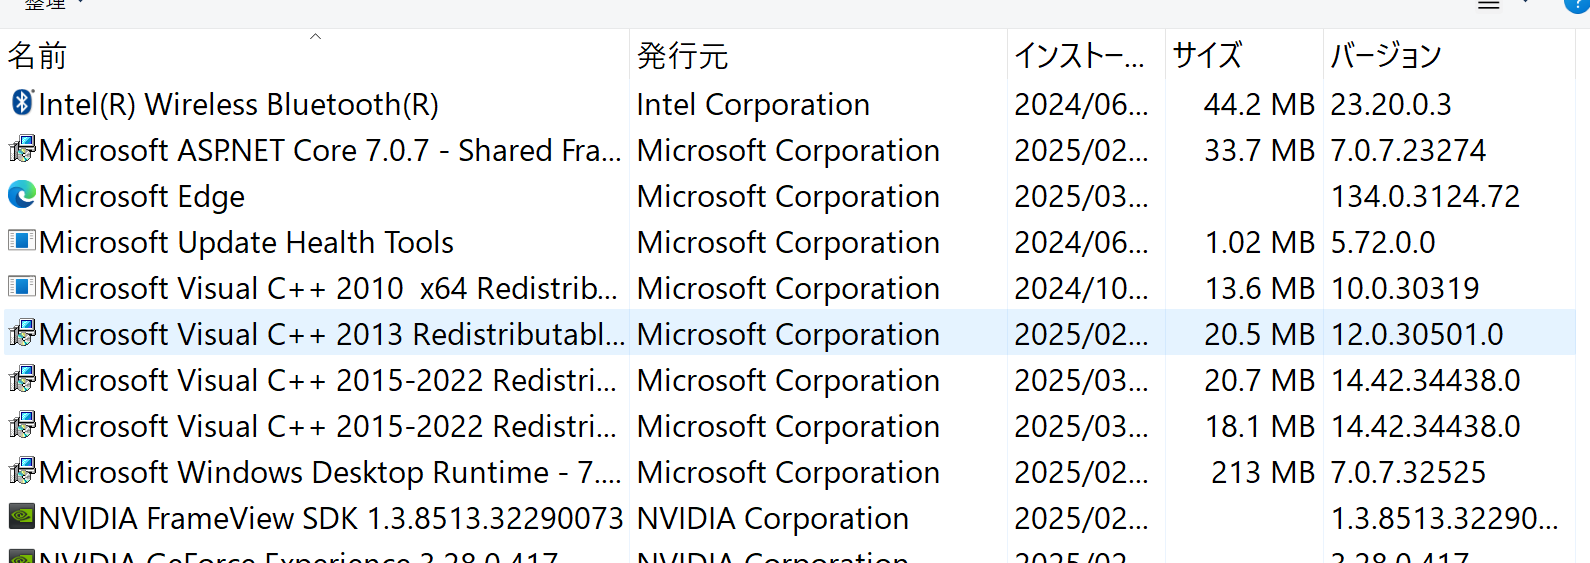Screen dimensions: 1590x563
Task: Sort by the サイズ column header
Action: pyautogui.click(x=1207, y=56)
